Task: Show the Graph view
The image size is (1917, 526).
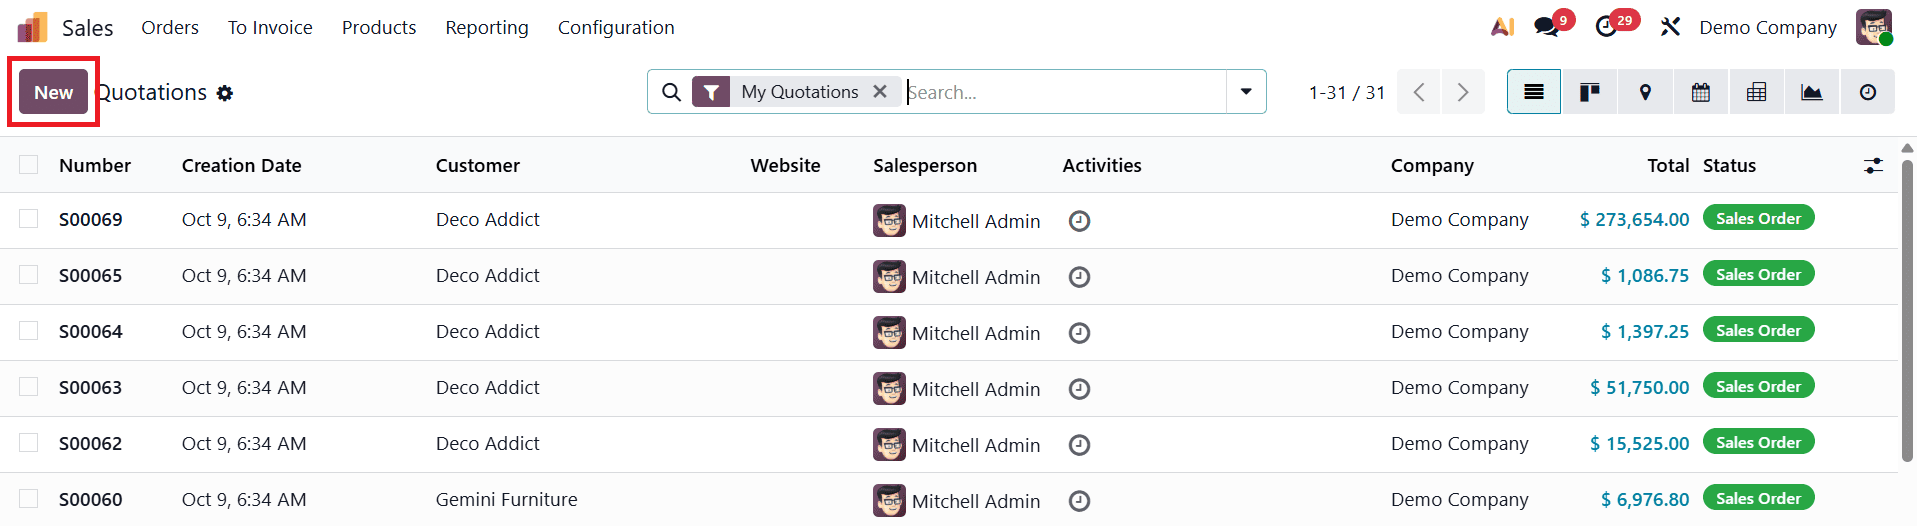Action: click(x=1811, y=92)
